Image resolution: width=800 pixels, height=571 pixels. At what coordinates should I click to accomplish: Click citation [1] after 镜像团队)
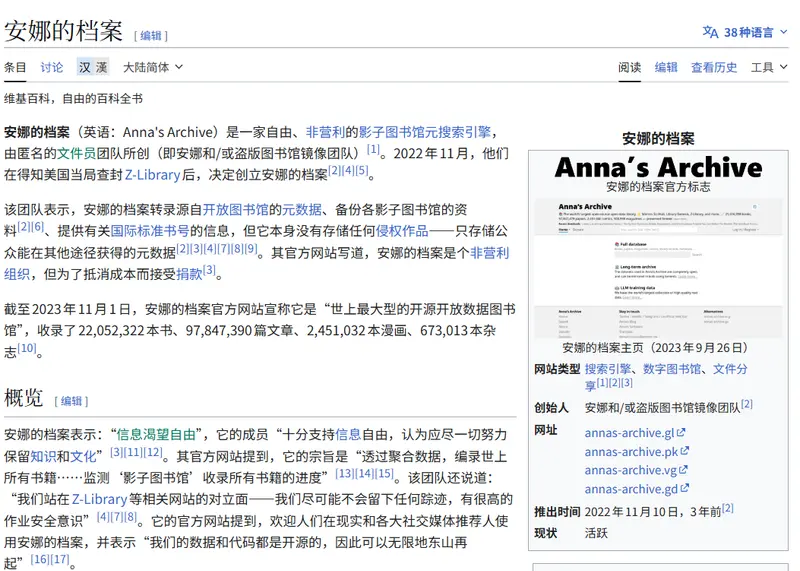click(x=373, y=149)
